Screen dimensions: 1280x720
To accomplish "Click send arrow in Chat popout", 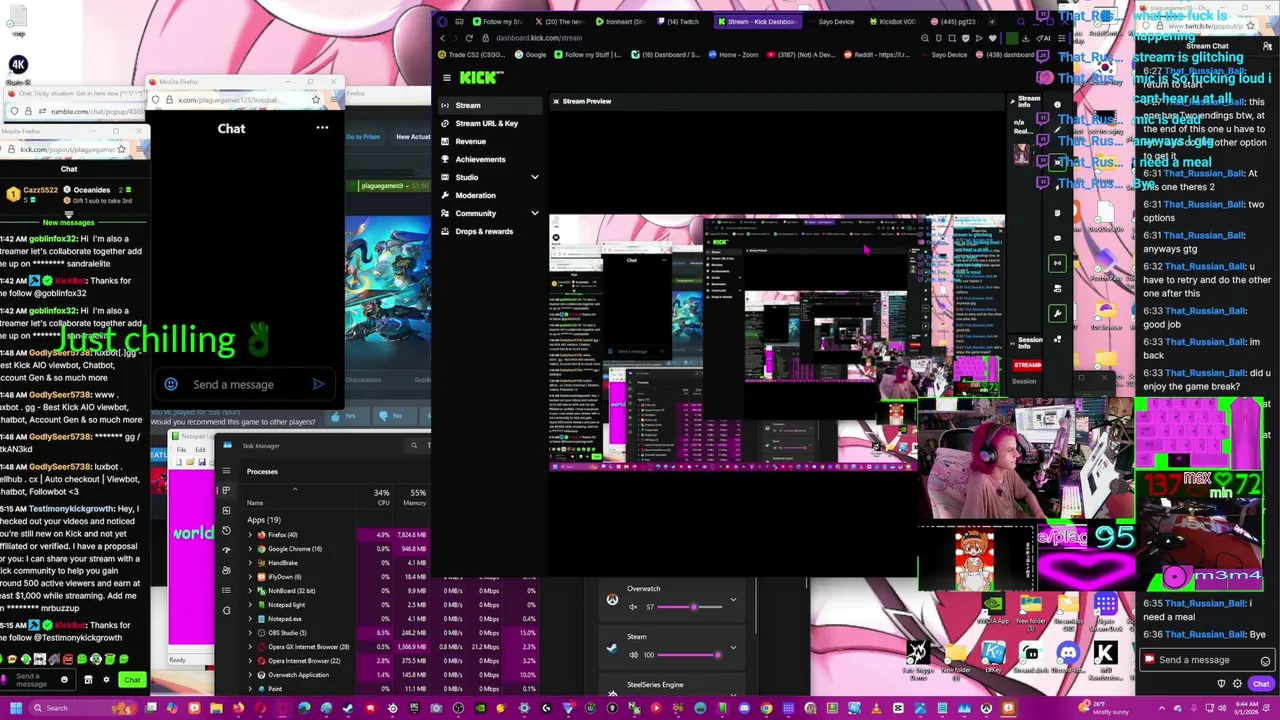I will [318, 384].
